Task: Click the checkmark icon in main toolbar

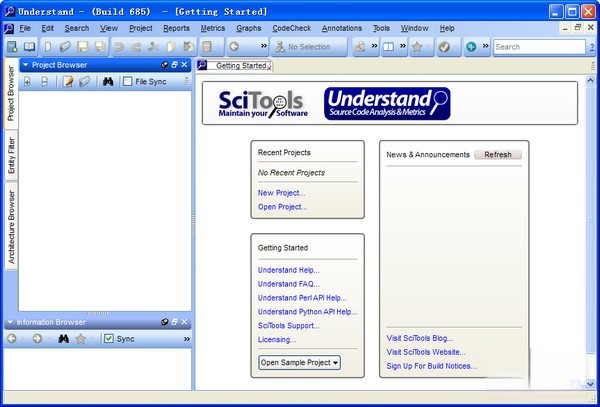Action: (x=443, y=46)
